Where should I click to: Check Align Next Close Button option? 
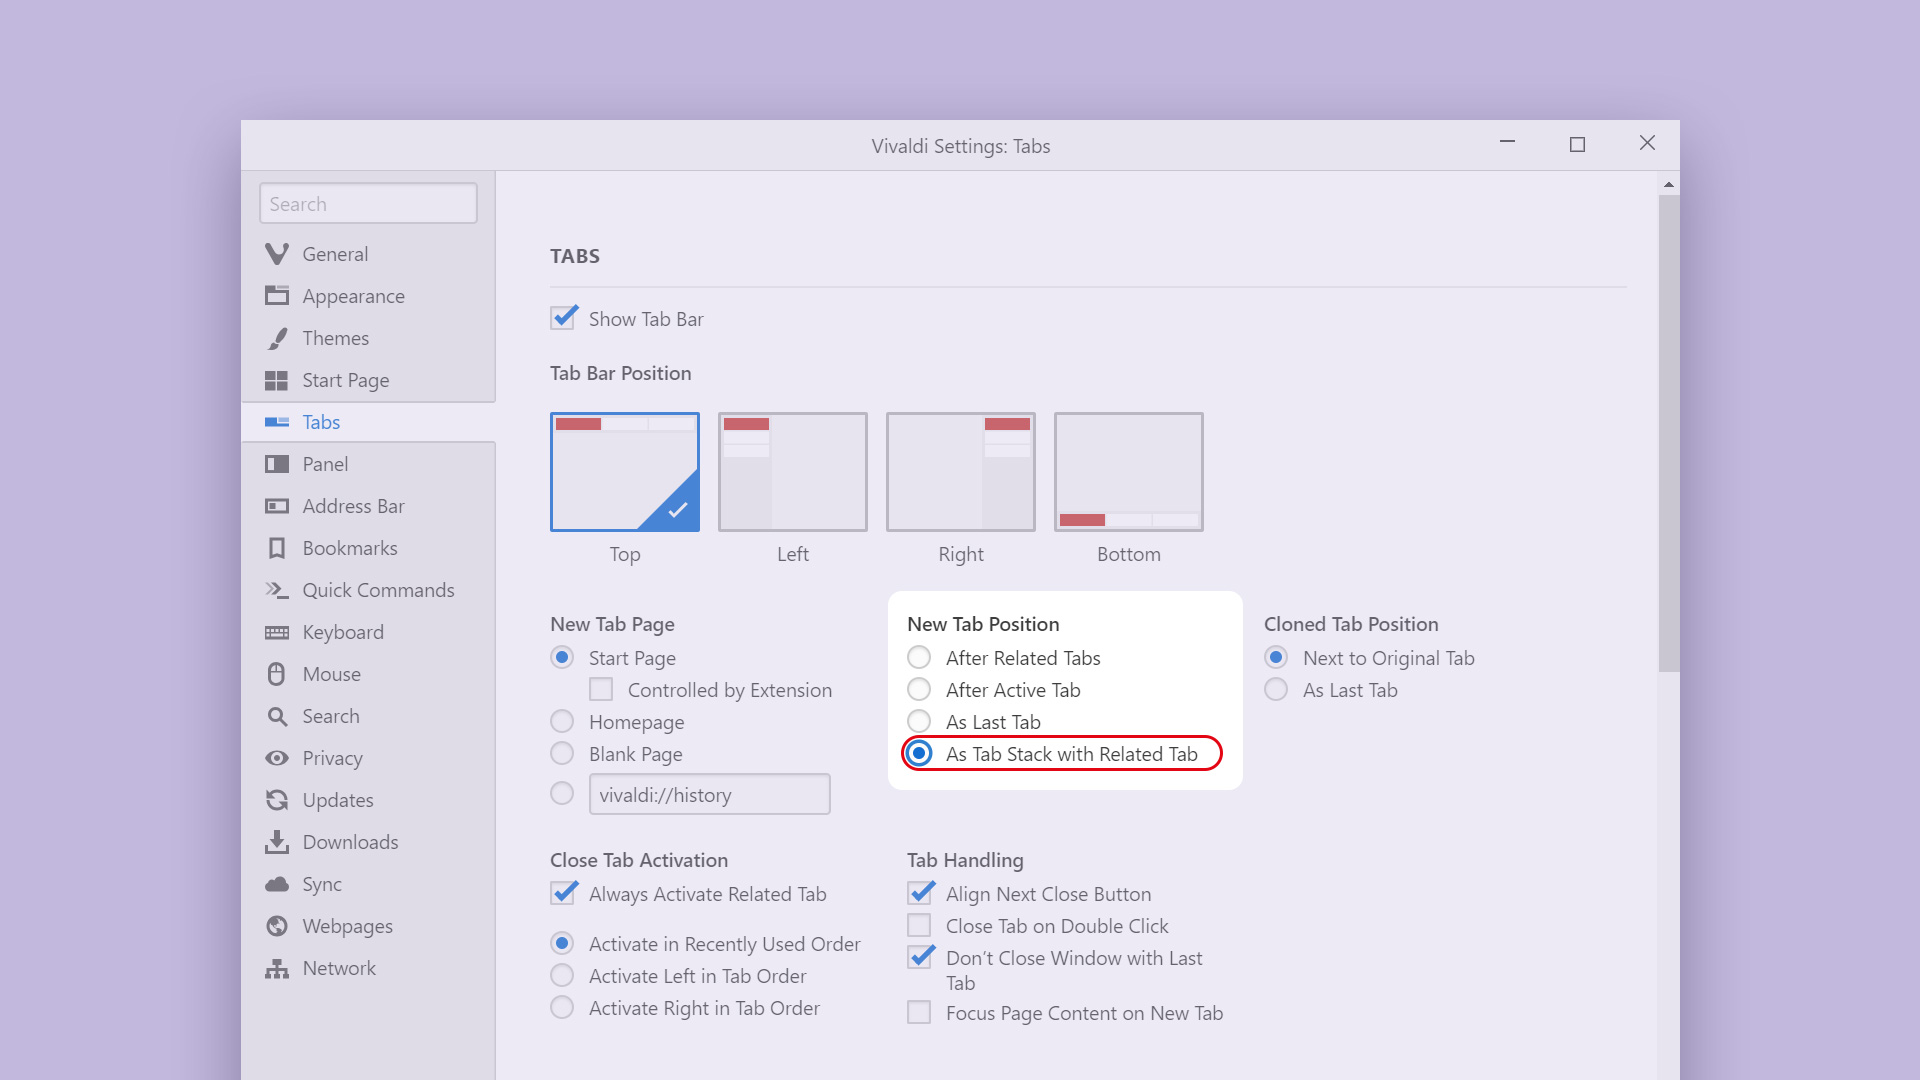point(922,893)
